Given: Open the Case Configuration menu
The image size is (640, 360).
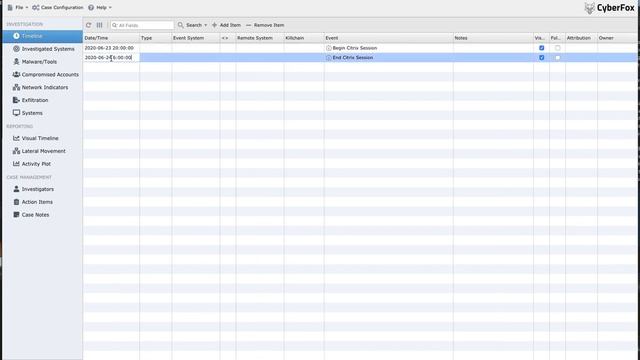Looking at the screenshot, I should [58, 7].
